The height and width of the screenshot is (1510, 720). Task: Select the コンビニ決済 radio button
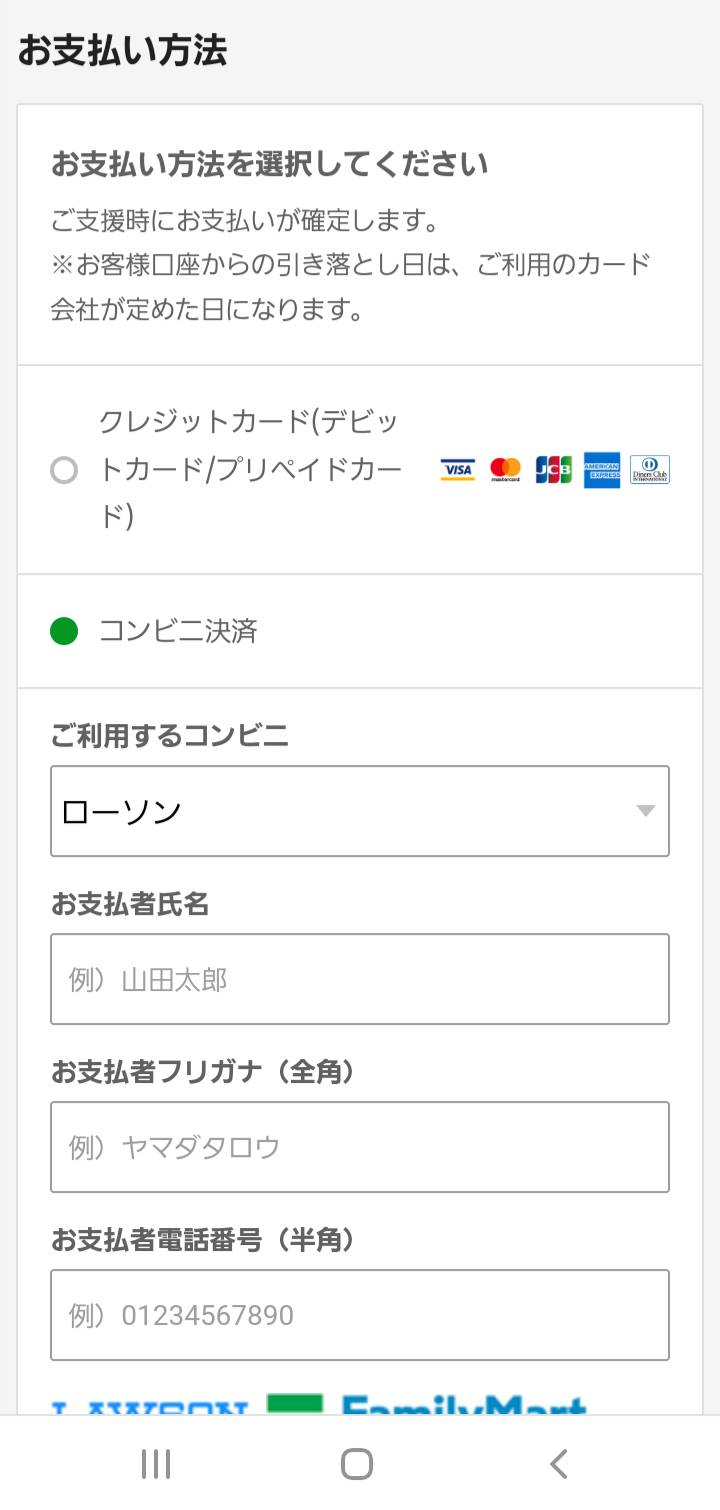click(64, 631)
